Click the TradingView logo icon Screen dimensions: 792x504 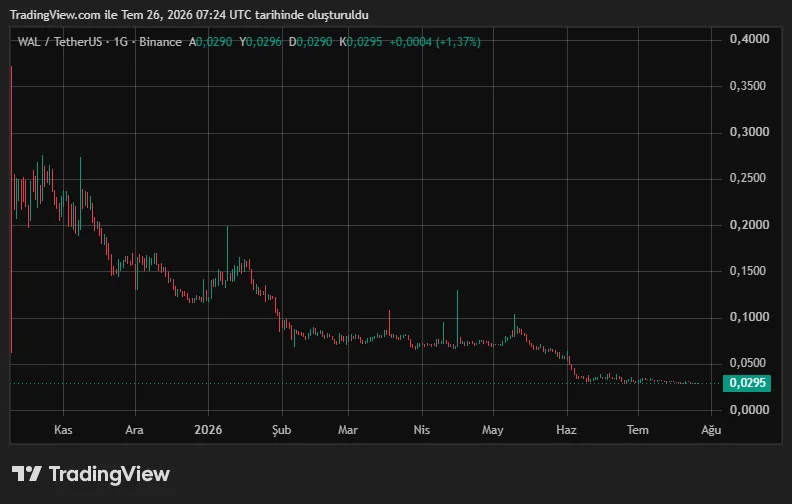26,474
